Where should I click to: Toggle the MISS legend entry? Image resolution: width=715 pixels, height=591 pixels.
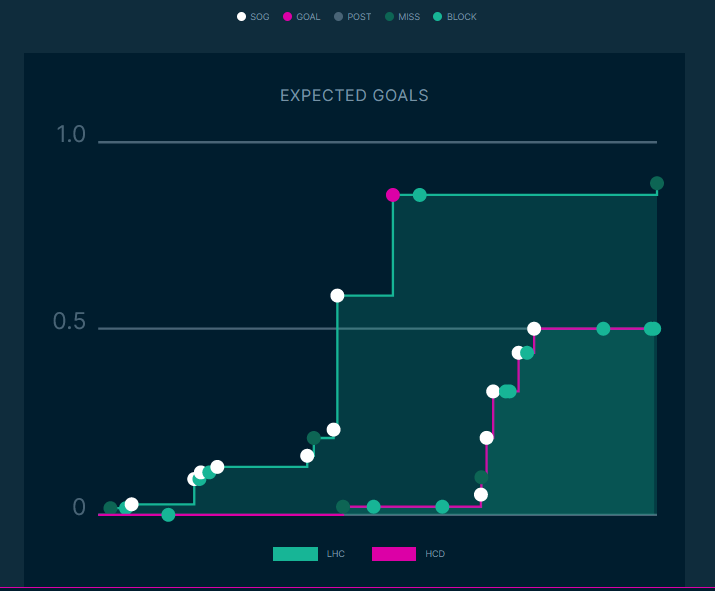click(402, 17)
